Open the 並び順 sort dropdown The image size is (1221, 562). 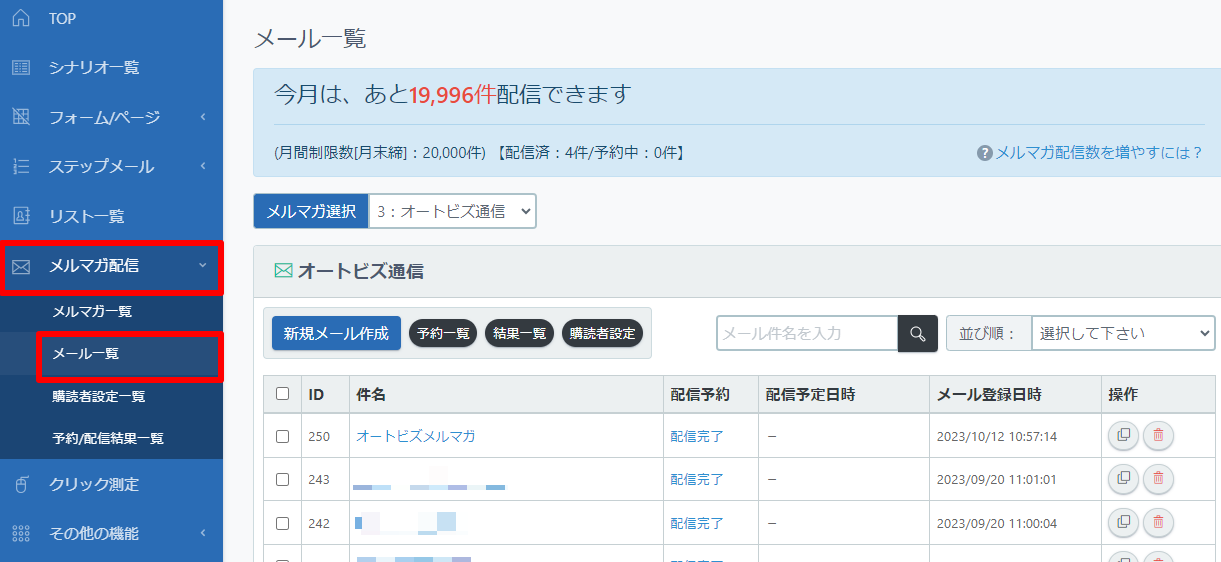pos(1122,333)
